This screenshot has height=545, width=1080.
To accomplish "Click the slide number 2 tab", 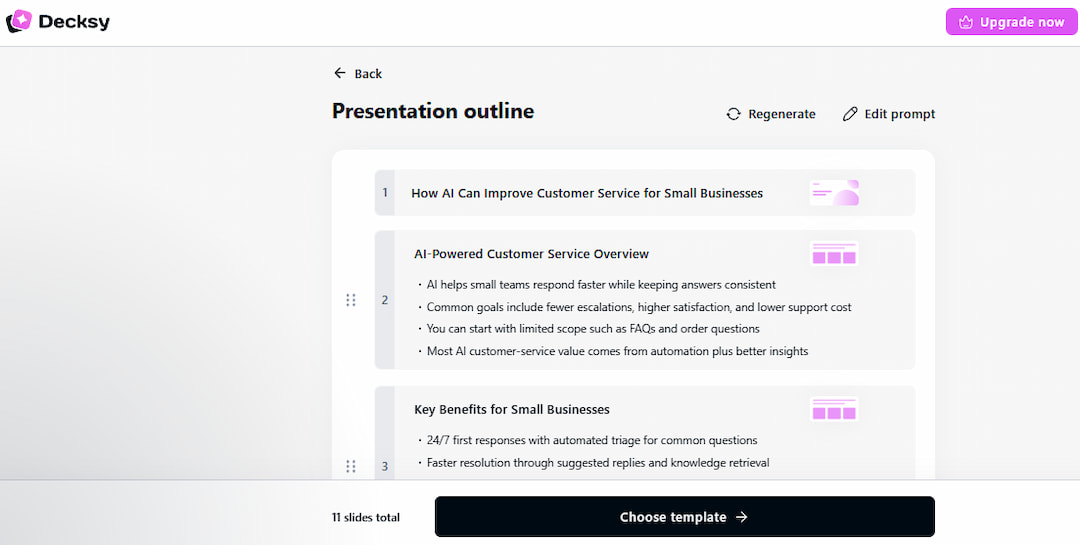I will pyautogui.click(x=385, y=300).
